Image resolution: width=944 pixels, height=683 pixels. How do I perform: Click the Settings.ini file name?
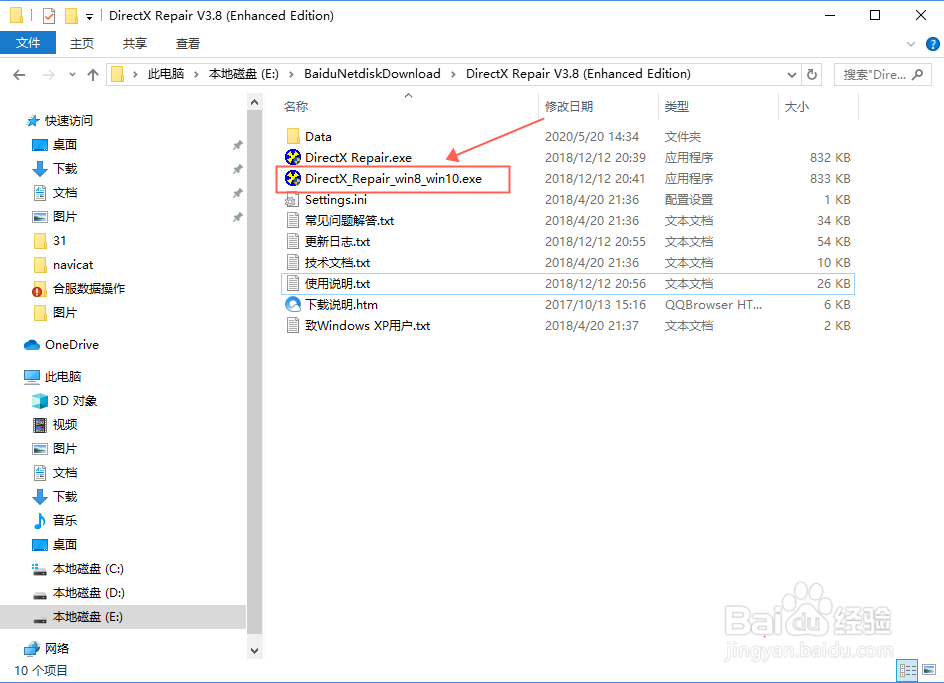pos(336,200)
